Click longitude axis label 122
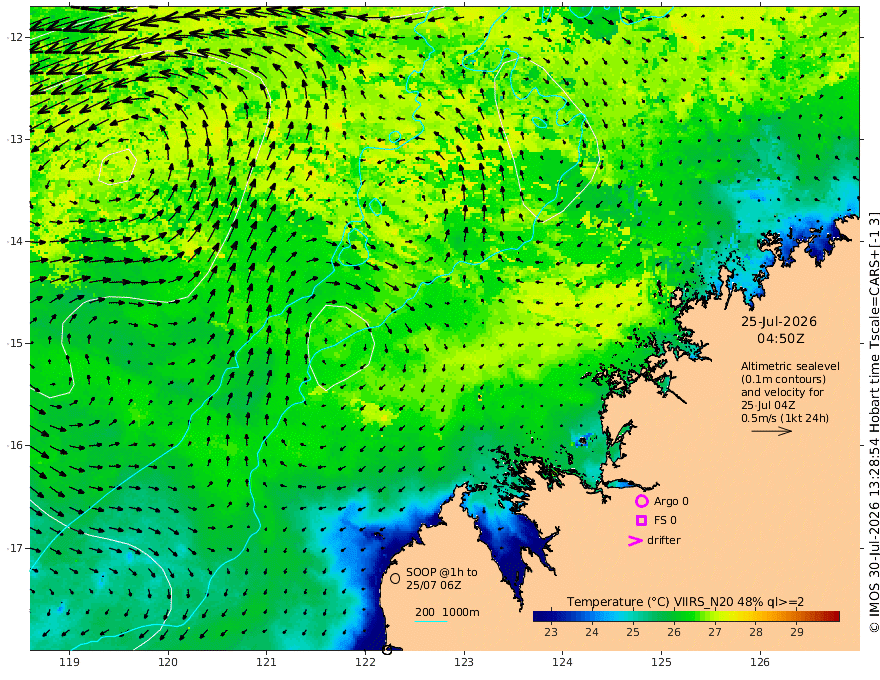The image size is (880, 680). (x=365, y=663)
